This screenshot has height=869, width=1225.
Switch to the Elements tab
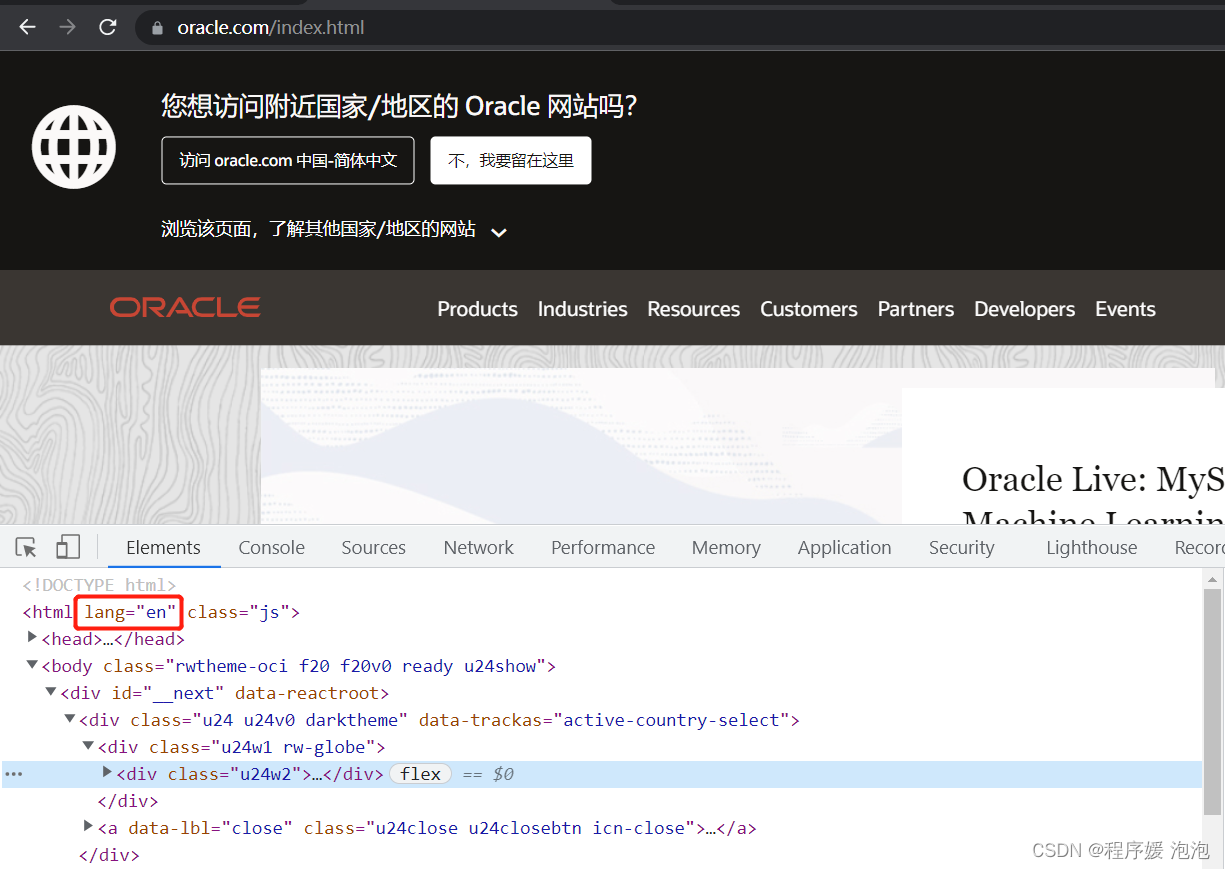click(x=163, y=547)
